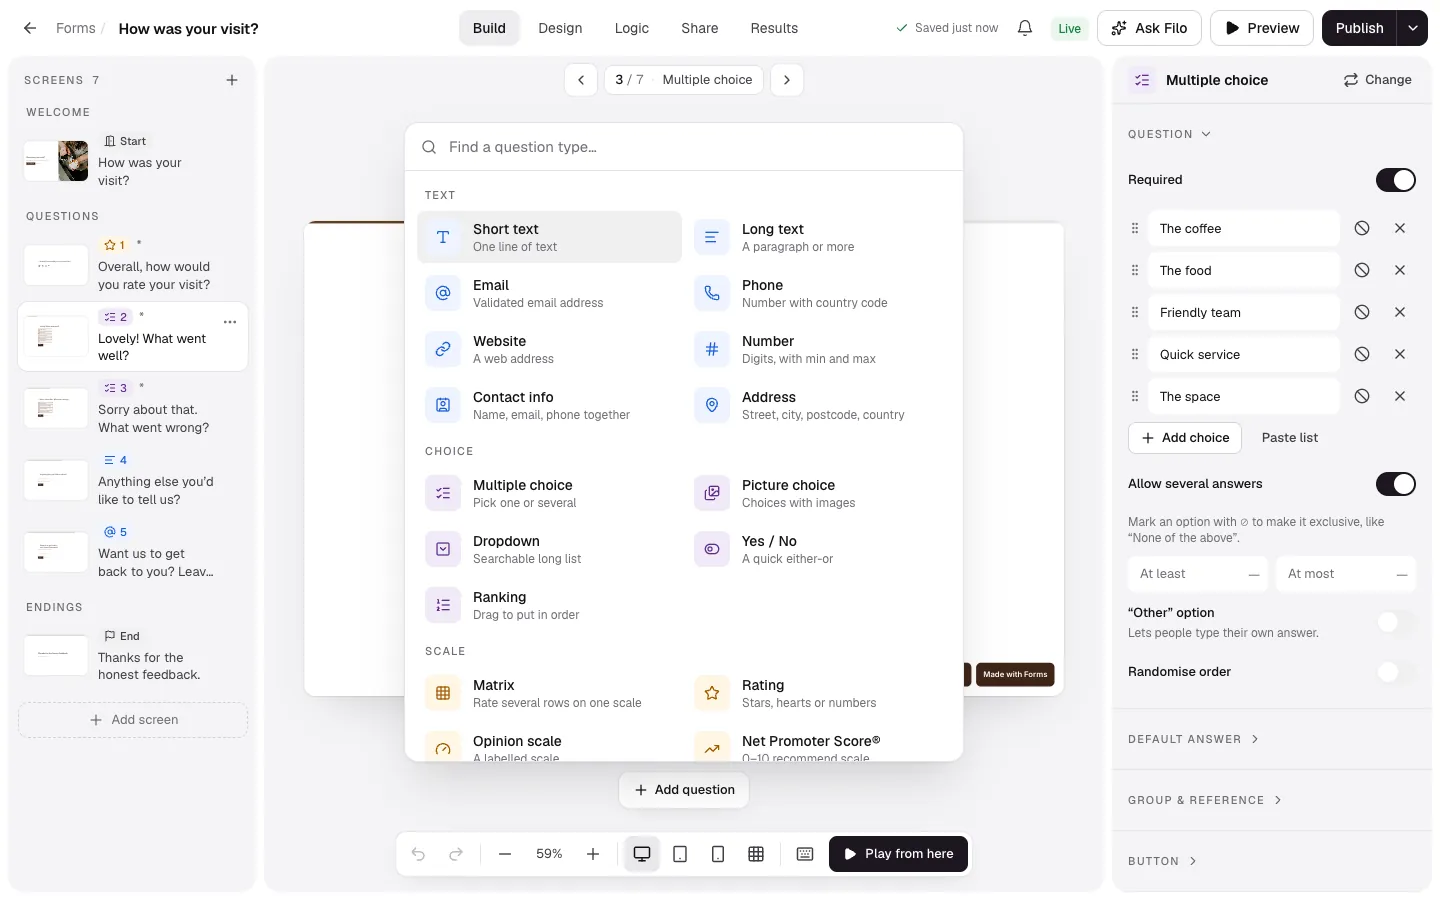Image resolution: width=1440 pixels, height=900 pixels.
Task: Click Play from here
Action: pos(898,854)
